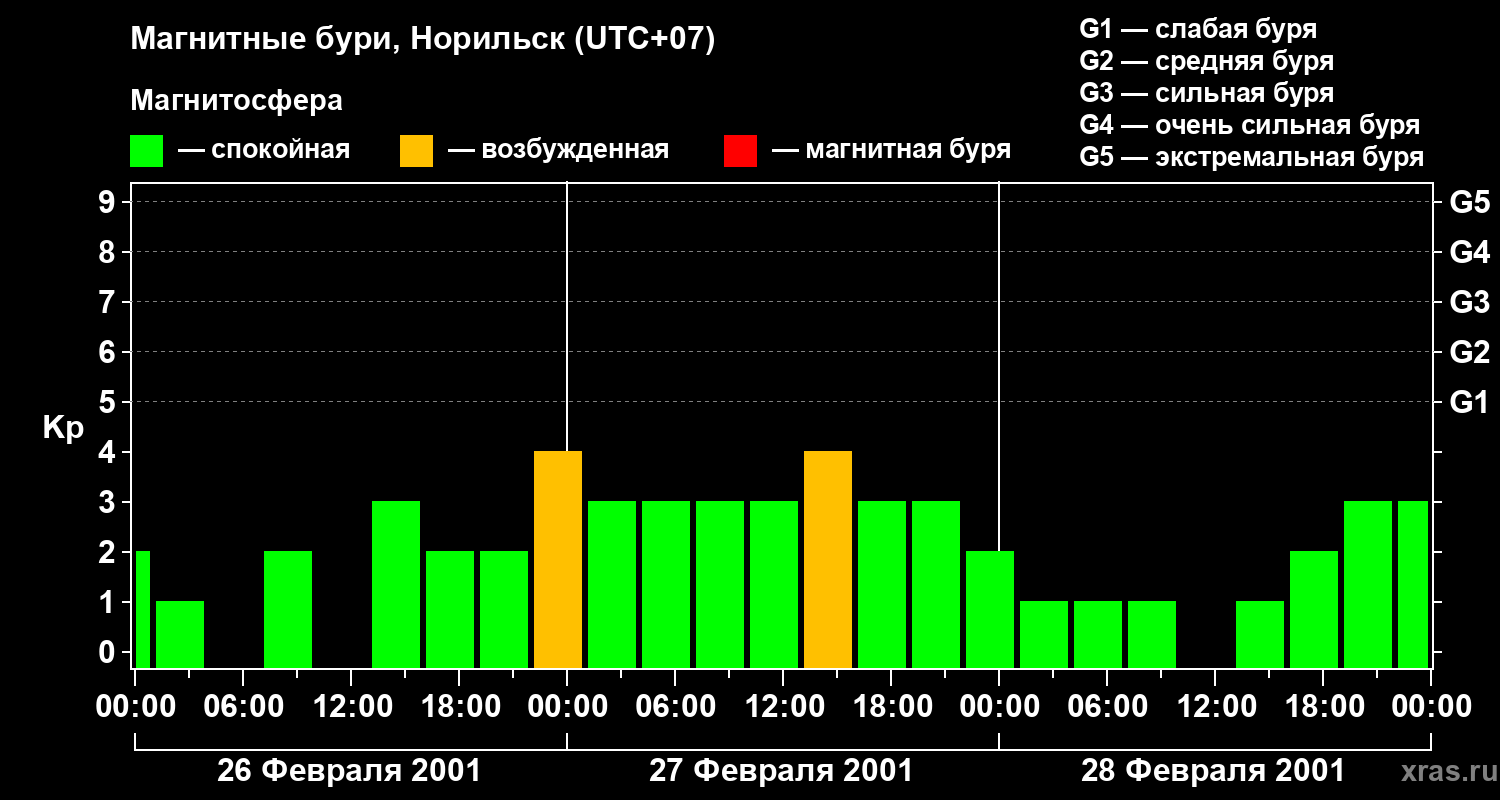The height and width of the screenshot is (800, 1500).
Task: Click the legend line G4 — очень сильная буря
Action: tap(1250, 125)
